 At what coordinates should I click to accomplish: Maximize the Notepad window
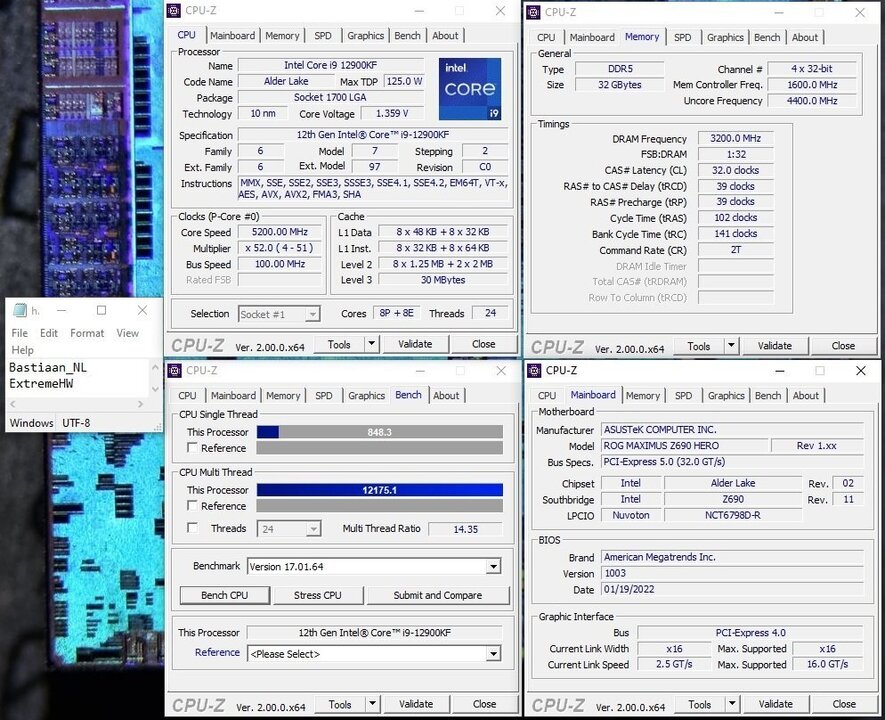click(x=101, y=310)
